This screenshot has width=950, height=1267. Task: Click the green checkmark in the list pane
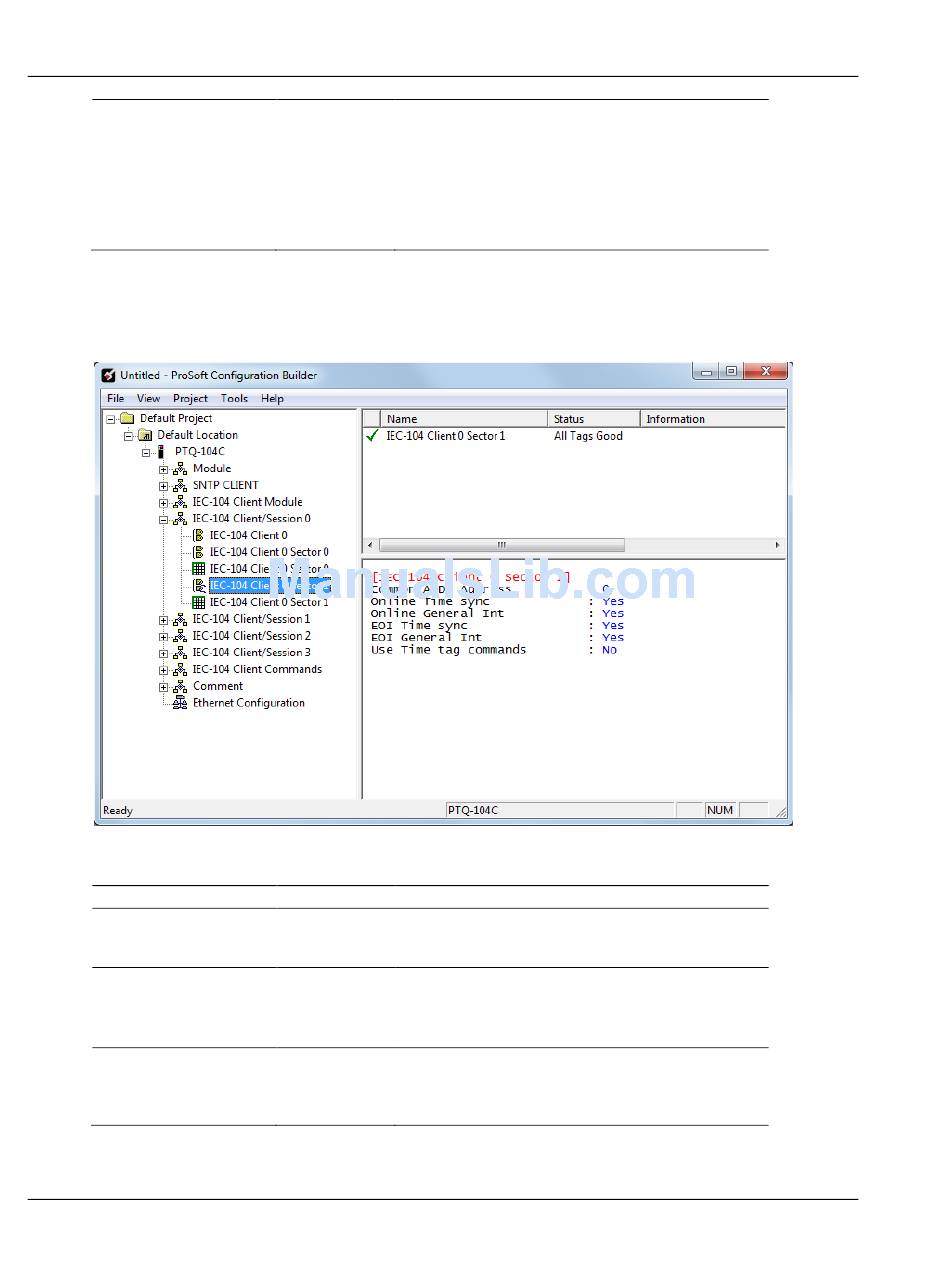(x=372, y=436)
